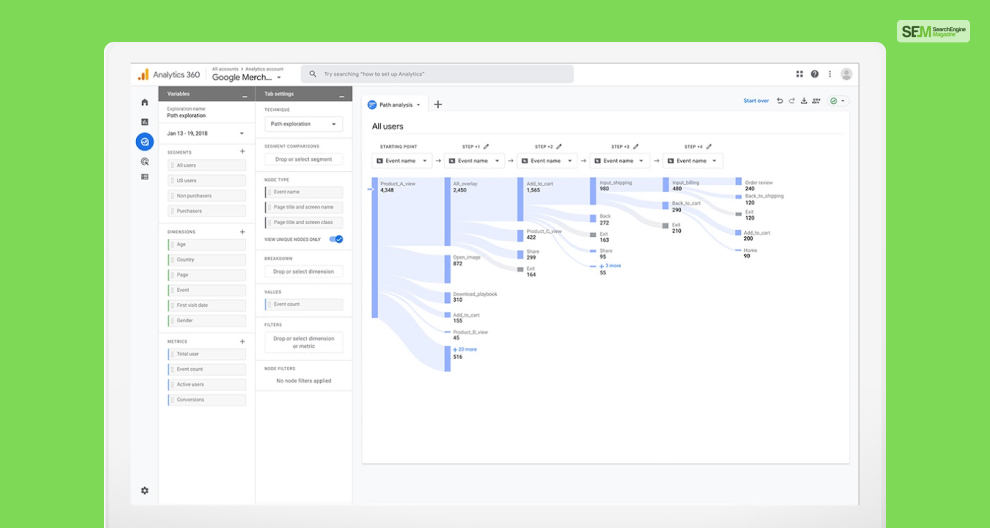Select the All users segment
This screenshot has width=990, height=528.
coord(206,165)
